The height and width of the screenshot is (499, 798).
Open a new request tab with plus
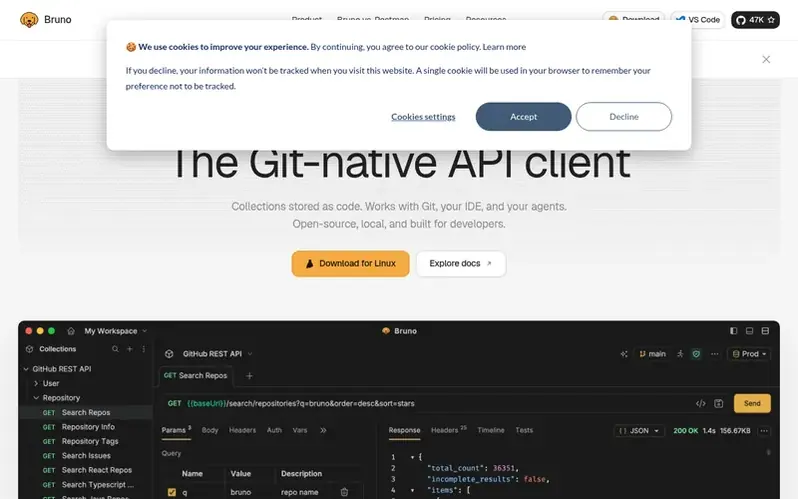[249, 376]
